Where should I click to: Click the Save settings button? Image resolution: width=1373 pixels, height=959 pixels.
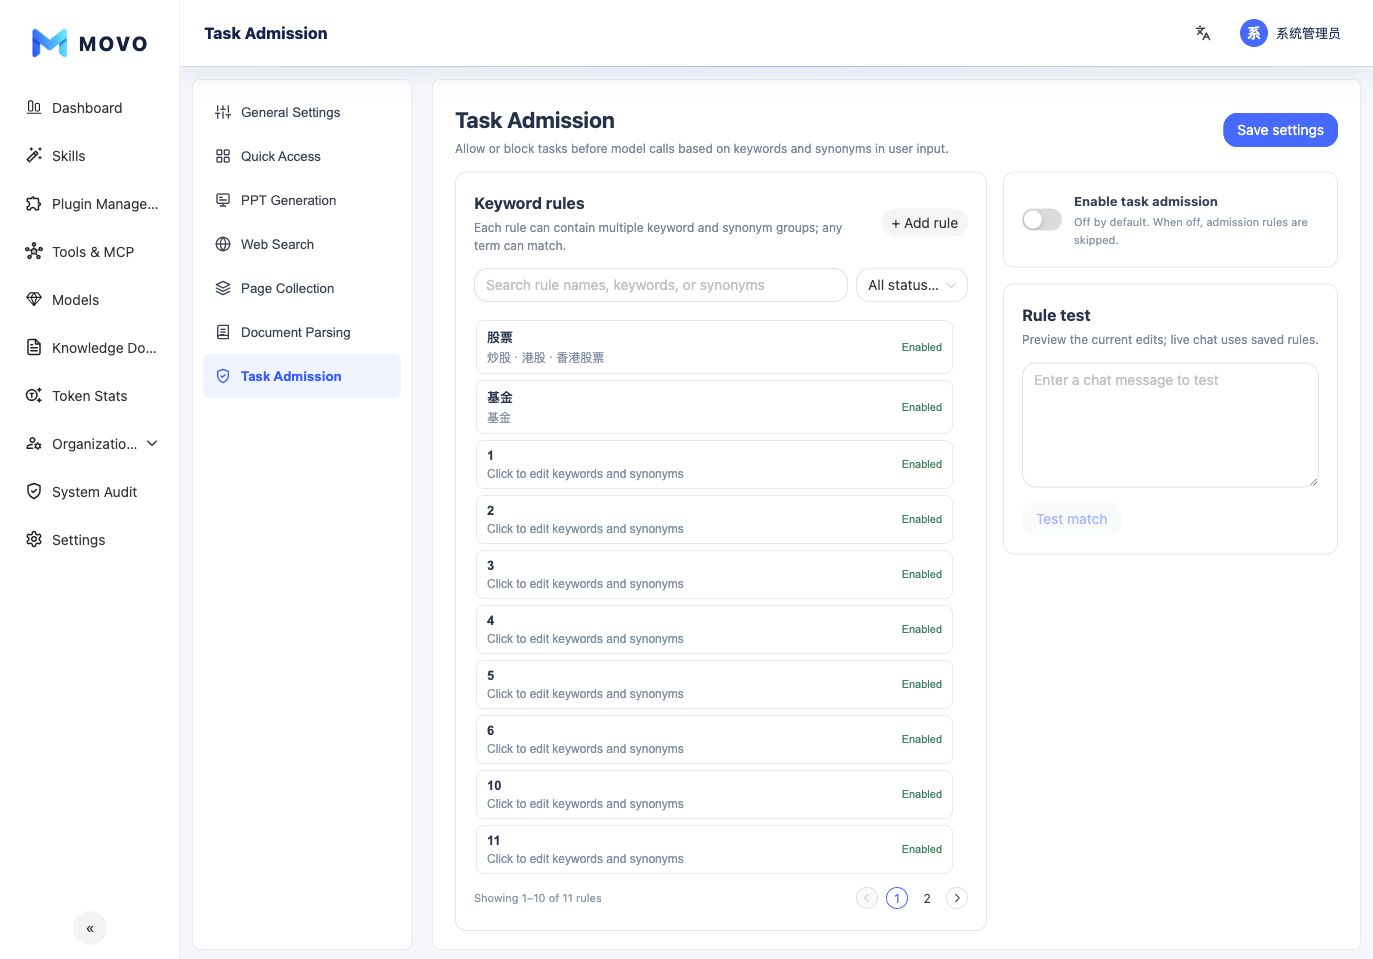[1280, 130]
